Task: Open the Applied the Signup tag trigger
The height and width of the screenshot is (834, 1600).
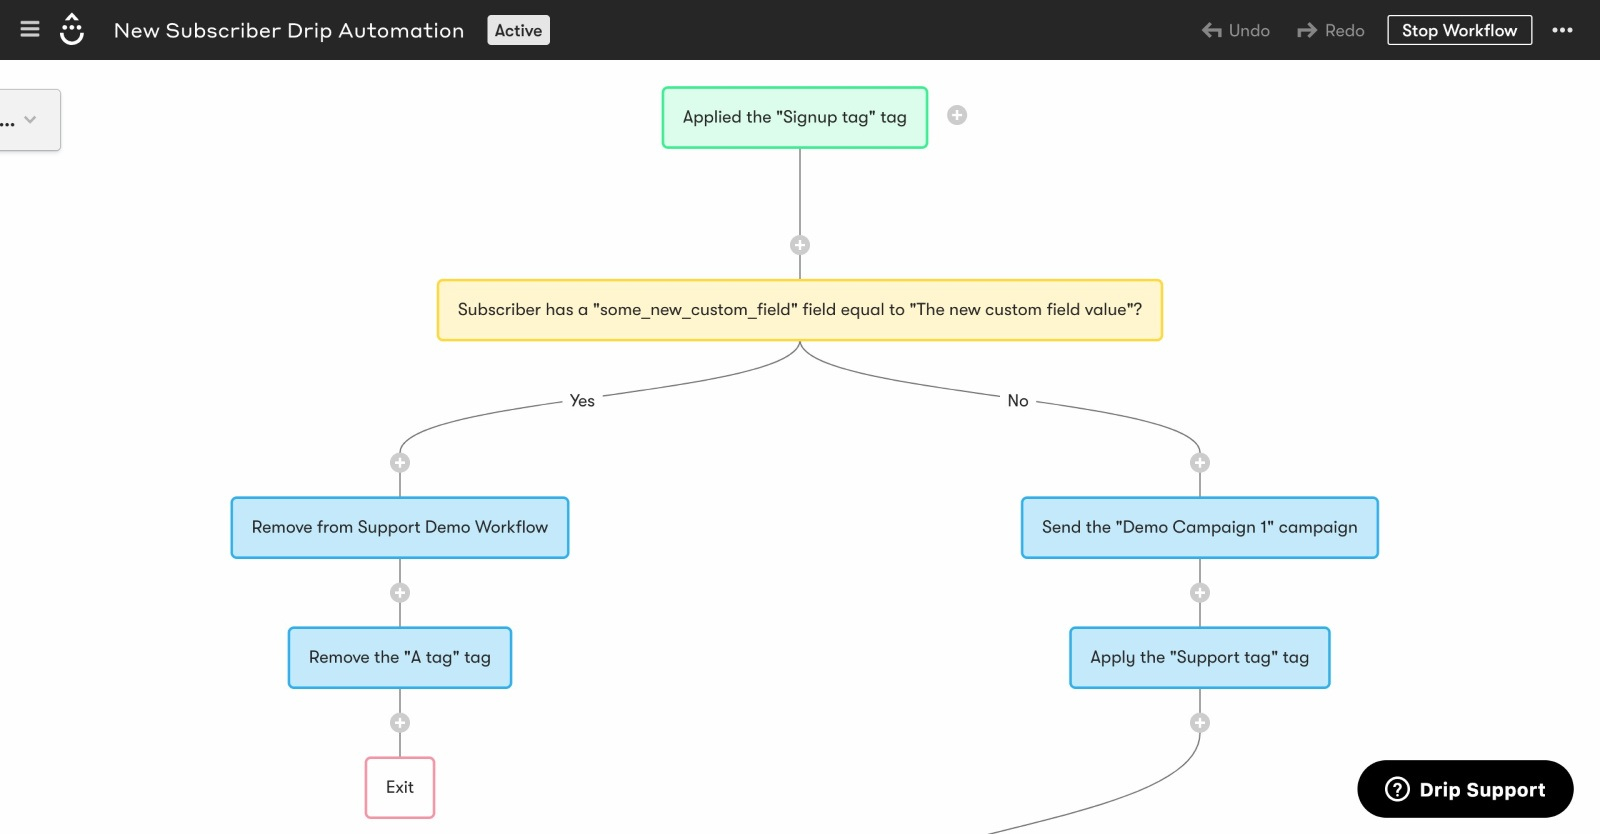Action: [x=795, y=117]
